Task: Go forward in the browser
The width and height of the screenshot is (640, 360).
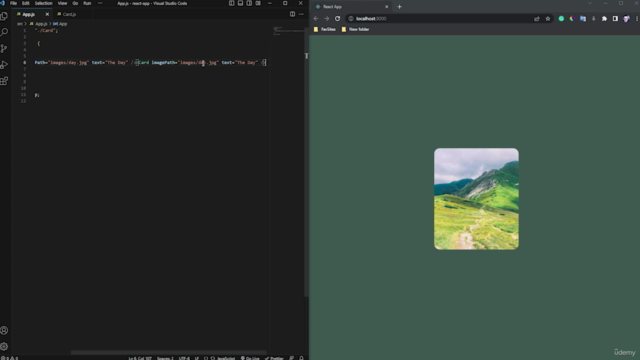Action: point(327,19)
